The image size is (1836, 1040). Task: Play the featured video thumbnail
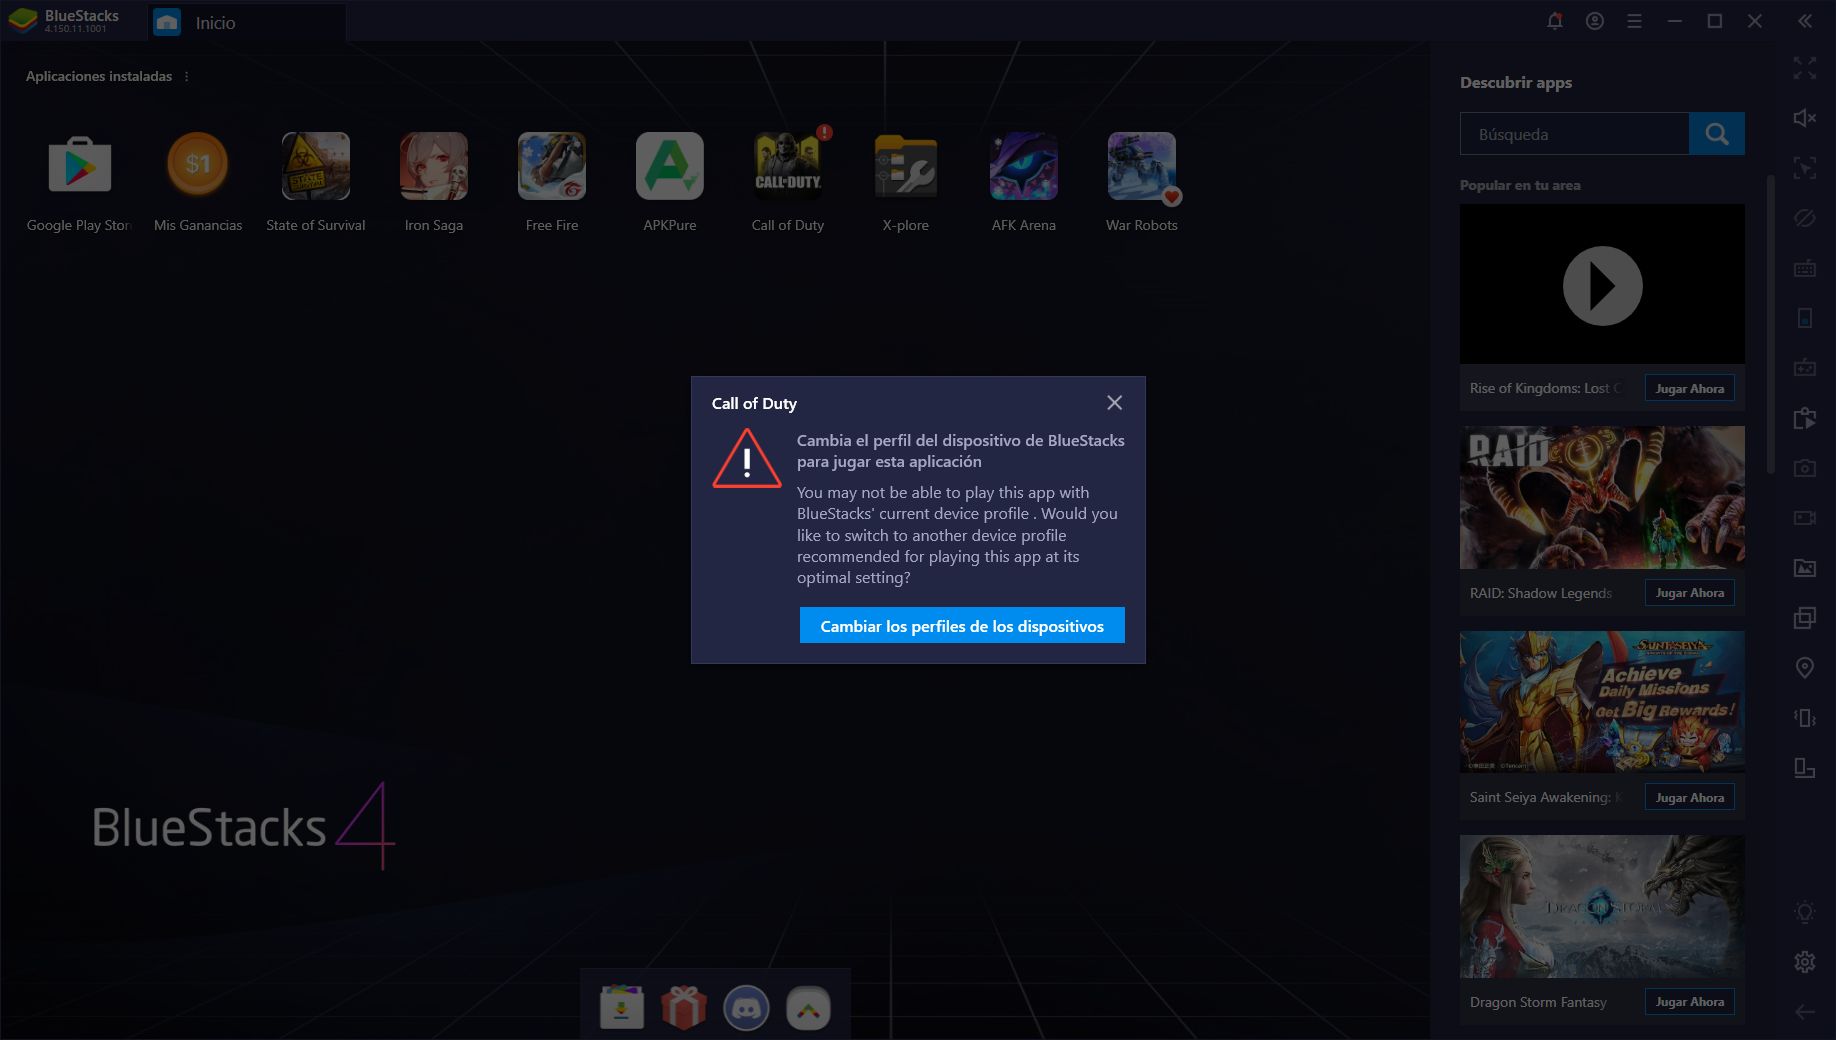[1602, 285]
